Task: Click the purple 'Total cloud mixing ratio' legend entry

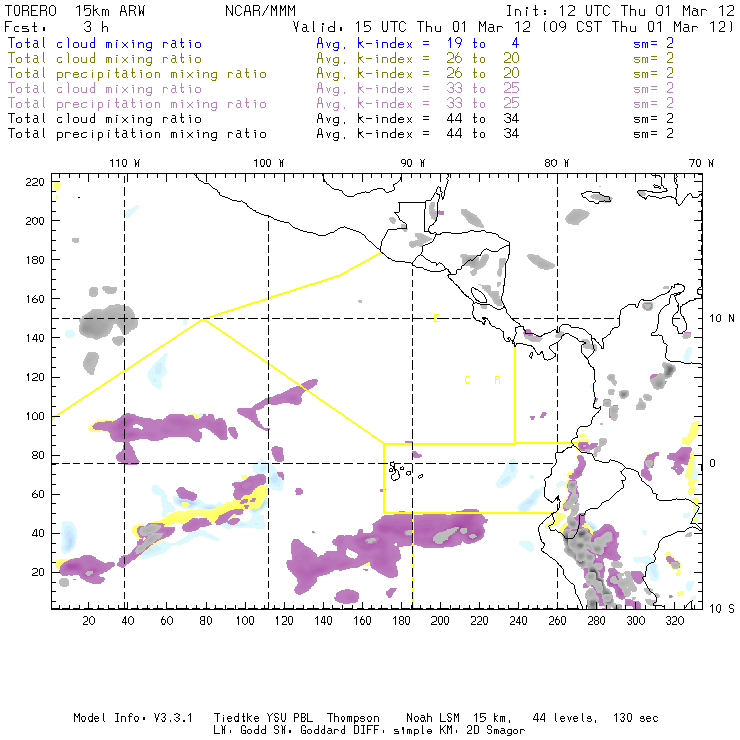Action: click(105, 89)
